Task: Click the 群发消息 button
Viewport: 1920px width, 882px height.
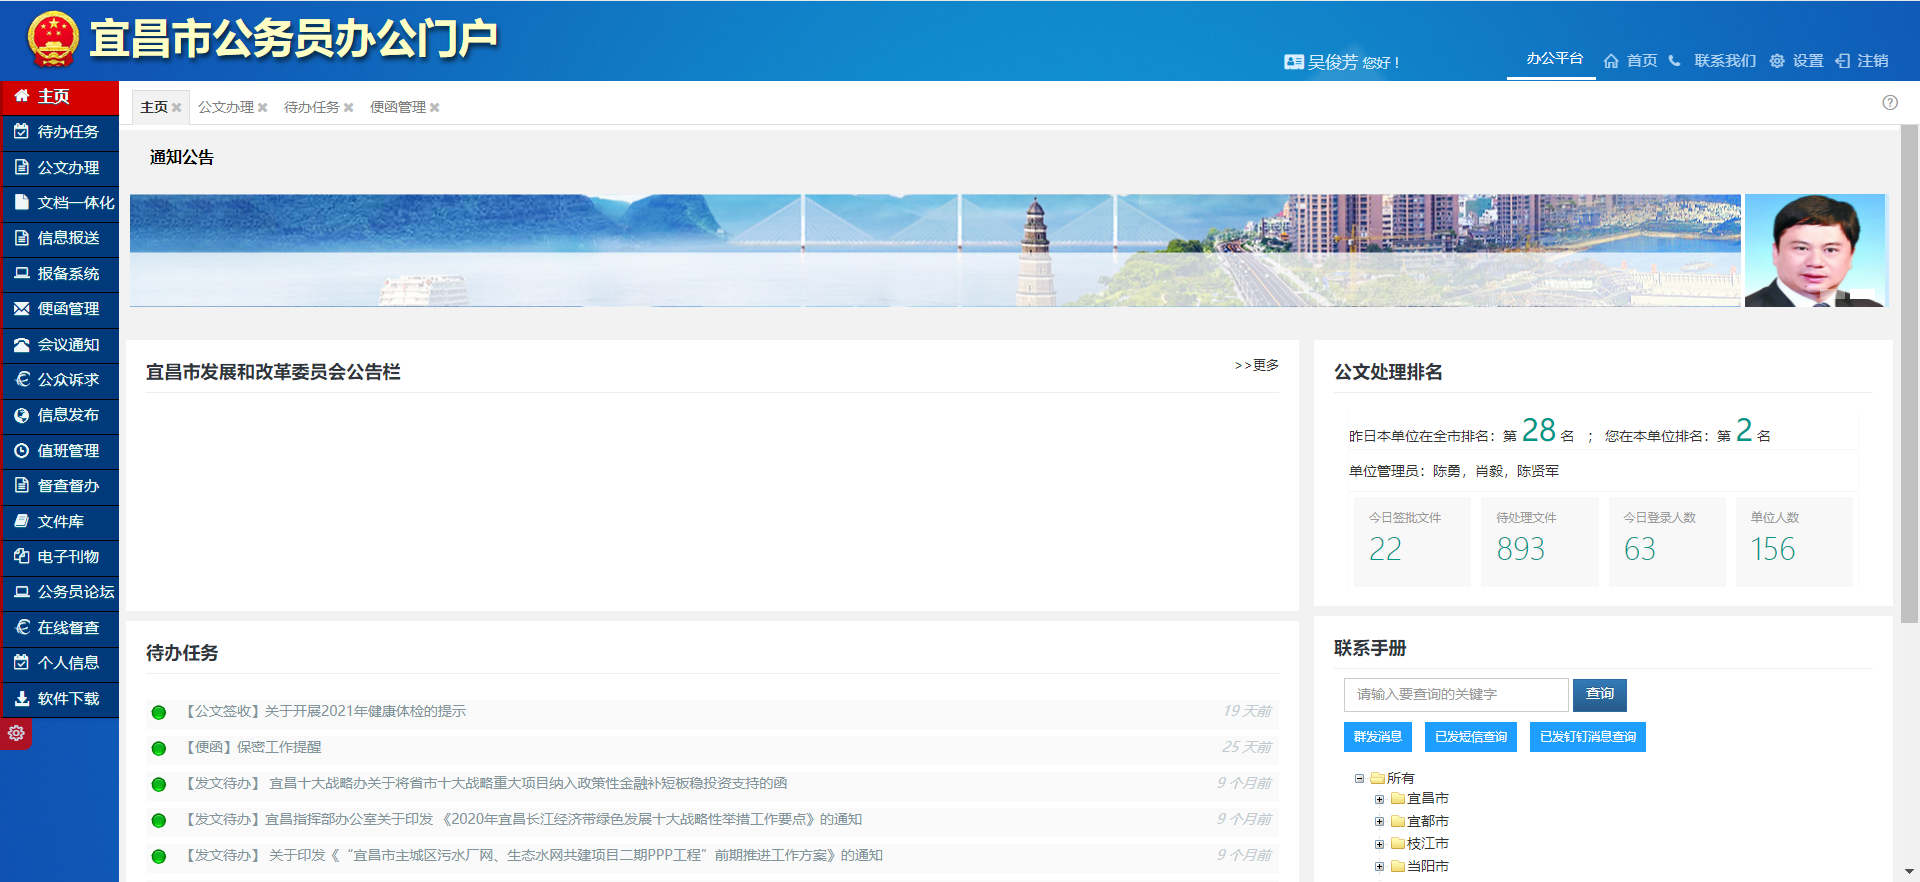Action: pyautogui.click(x=1377, y=737)
